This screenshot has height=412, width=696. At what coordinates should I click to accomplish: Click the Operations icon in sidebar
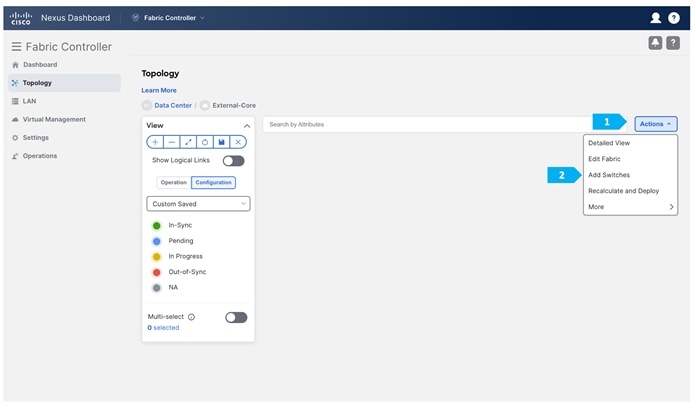(15, 156)
